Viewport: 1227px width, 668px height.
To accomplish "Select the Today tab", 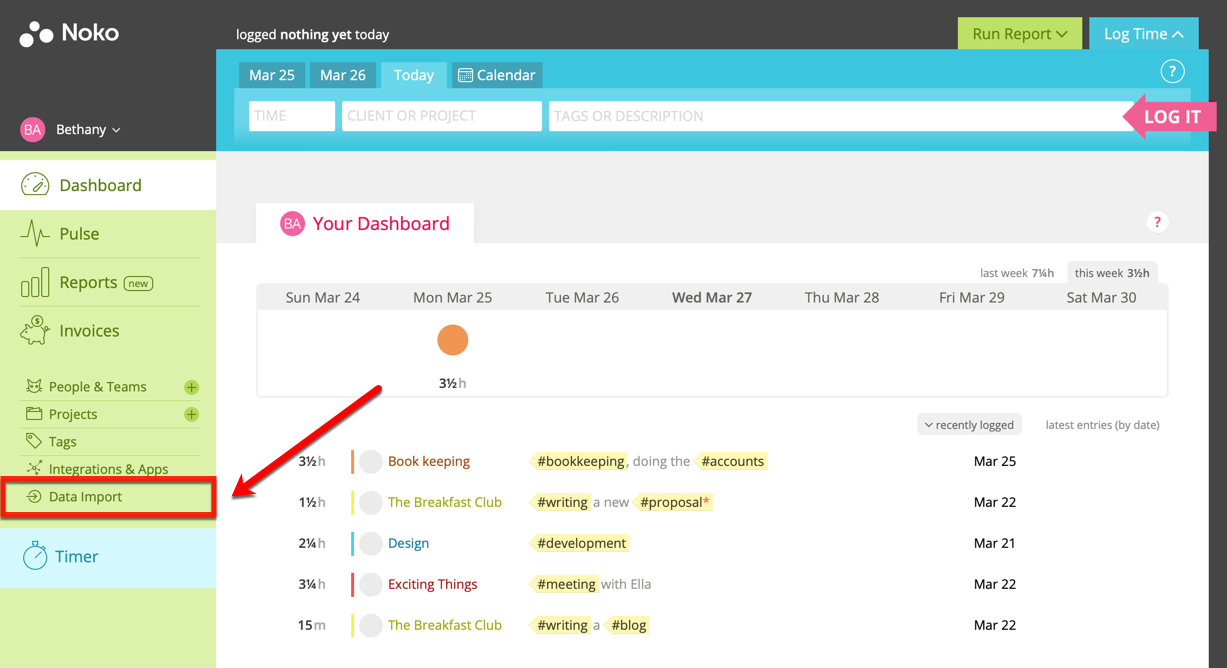I will (414, 75).
